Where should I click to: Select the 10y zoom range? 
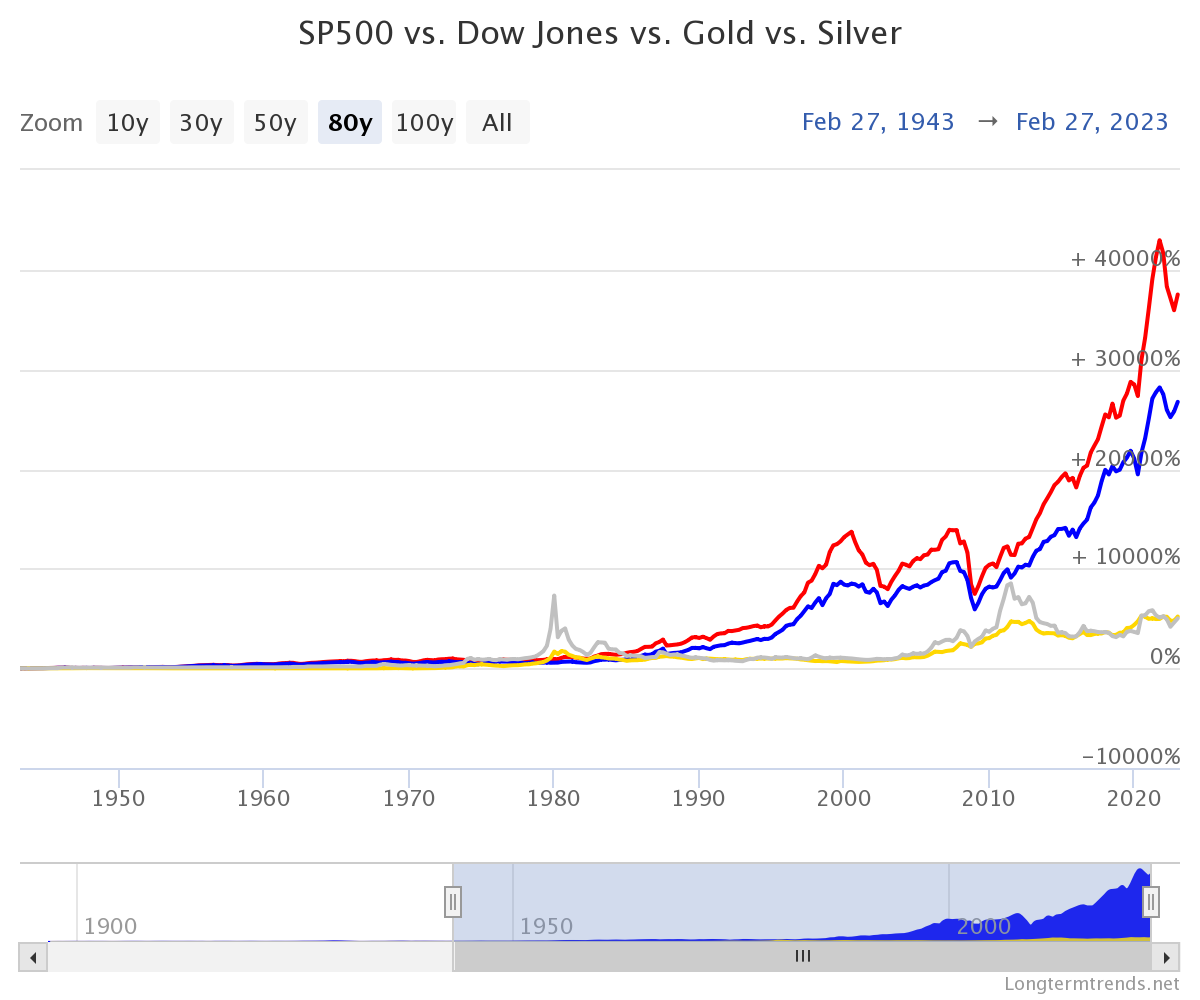(128, 122)
